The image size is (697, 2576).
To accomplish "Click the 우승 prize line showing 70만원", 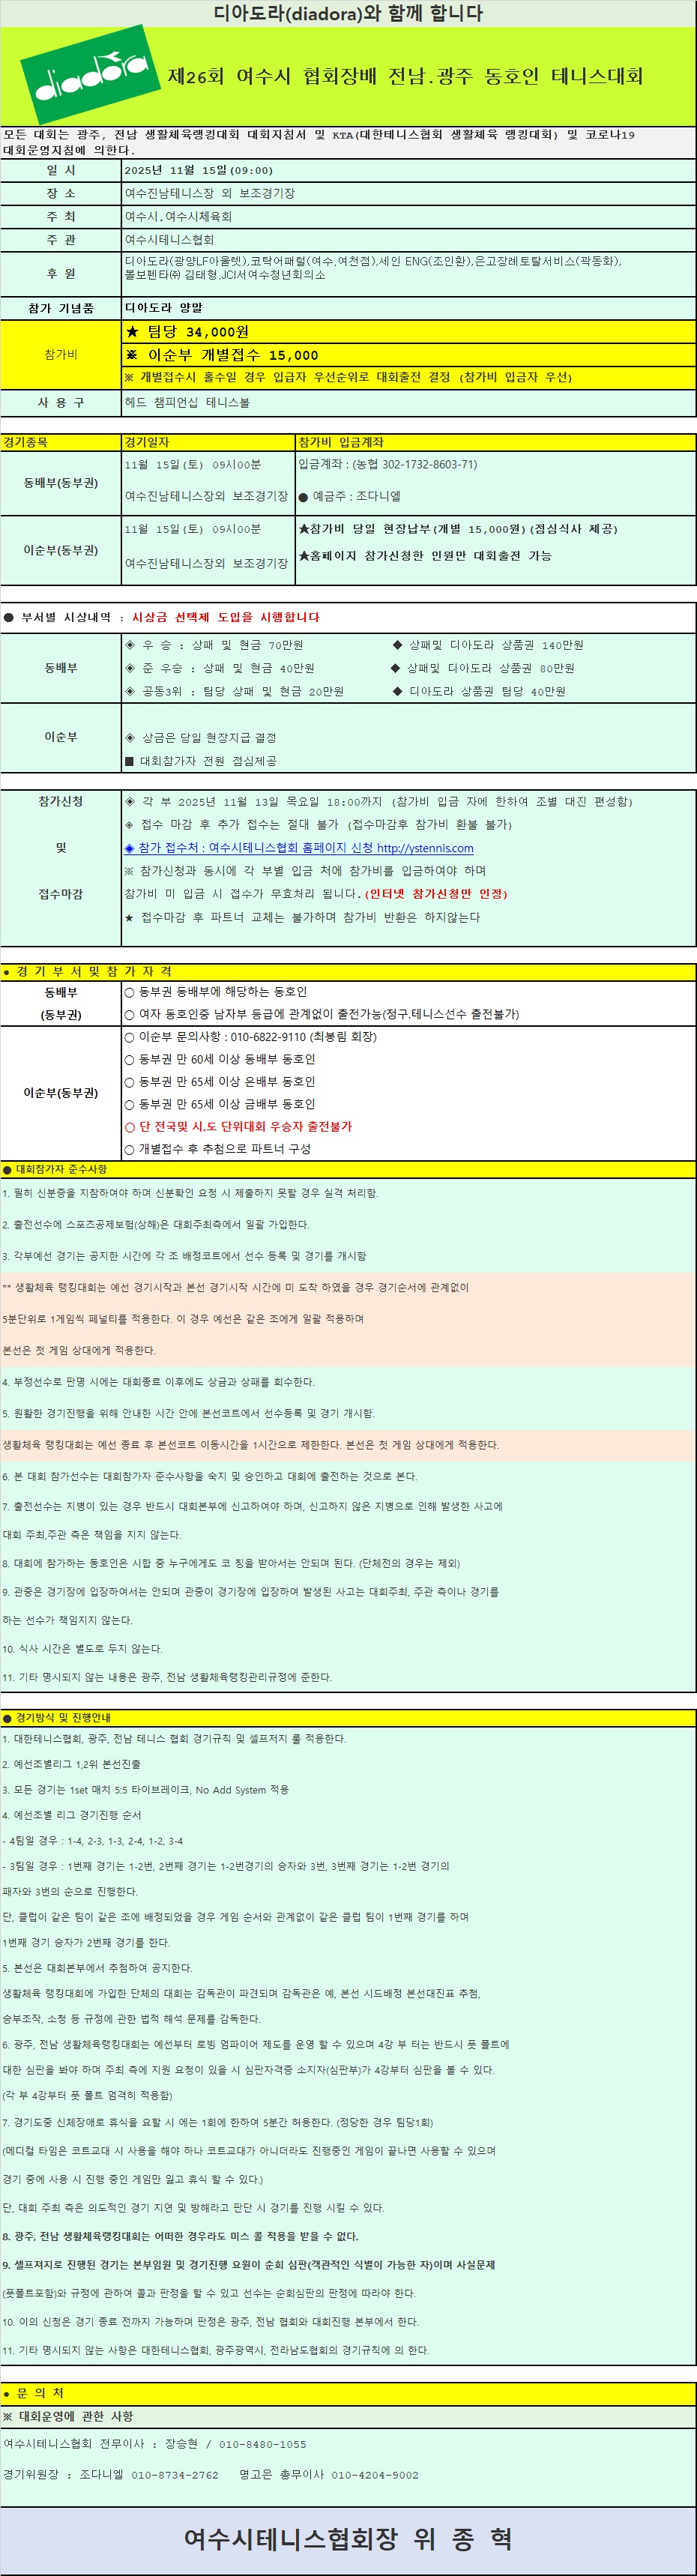I will [x=220, y=645].
